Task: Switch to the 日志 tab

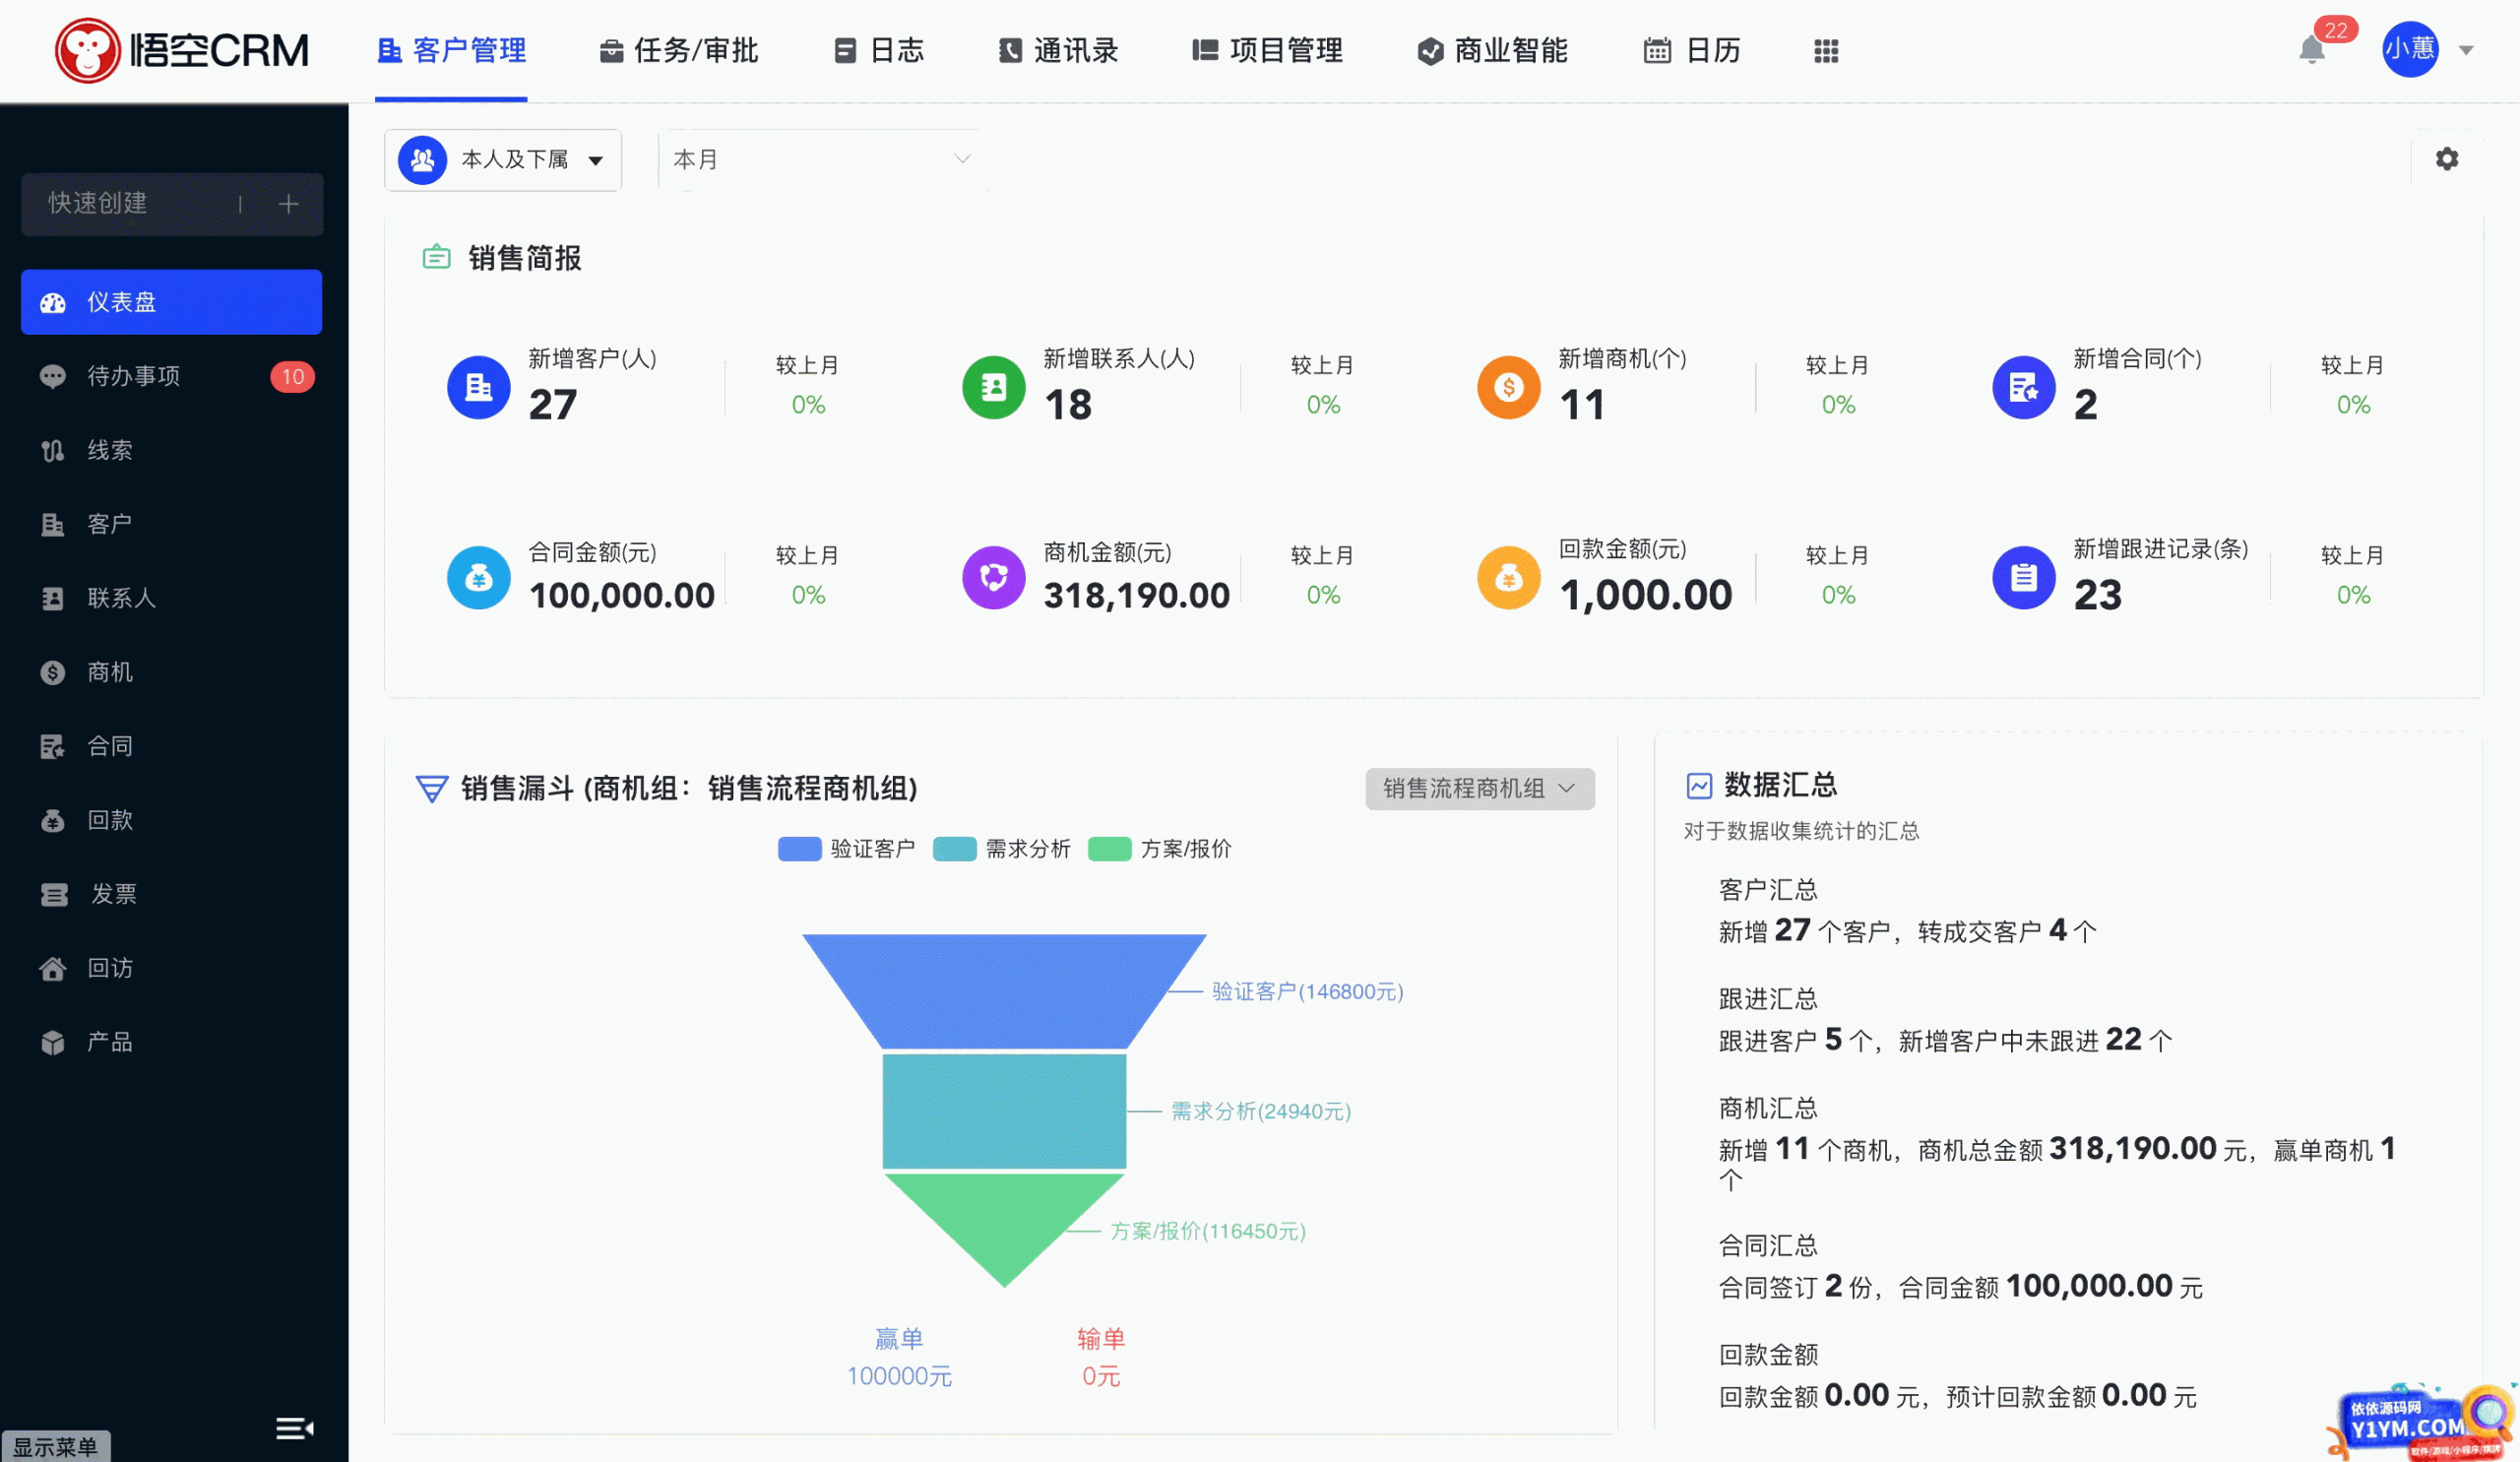Action: 879,51
